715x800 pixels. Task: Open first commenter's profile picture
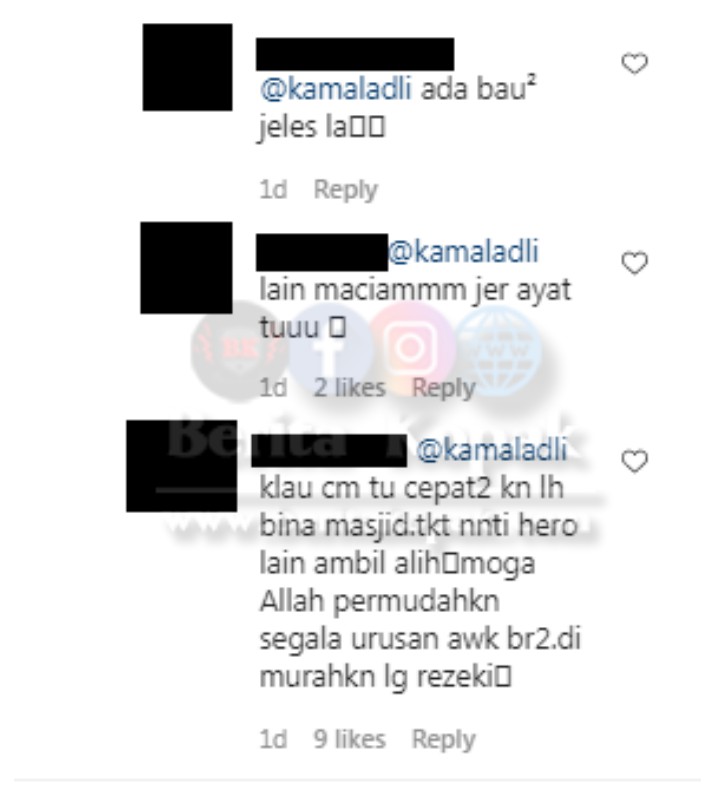187,67
